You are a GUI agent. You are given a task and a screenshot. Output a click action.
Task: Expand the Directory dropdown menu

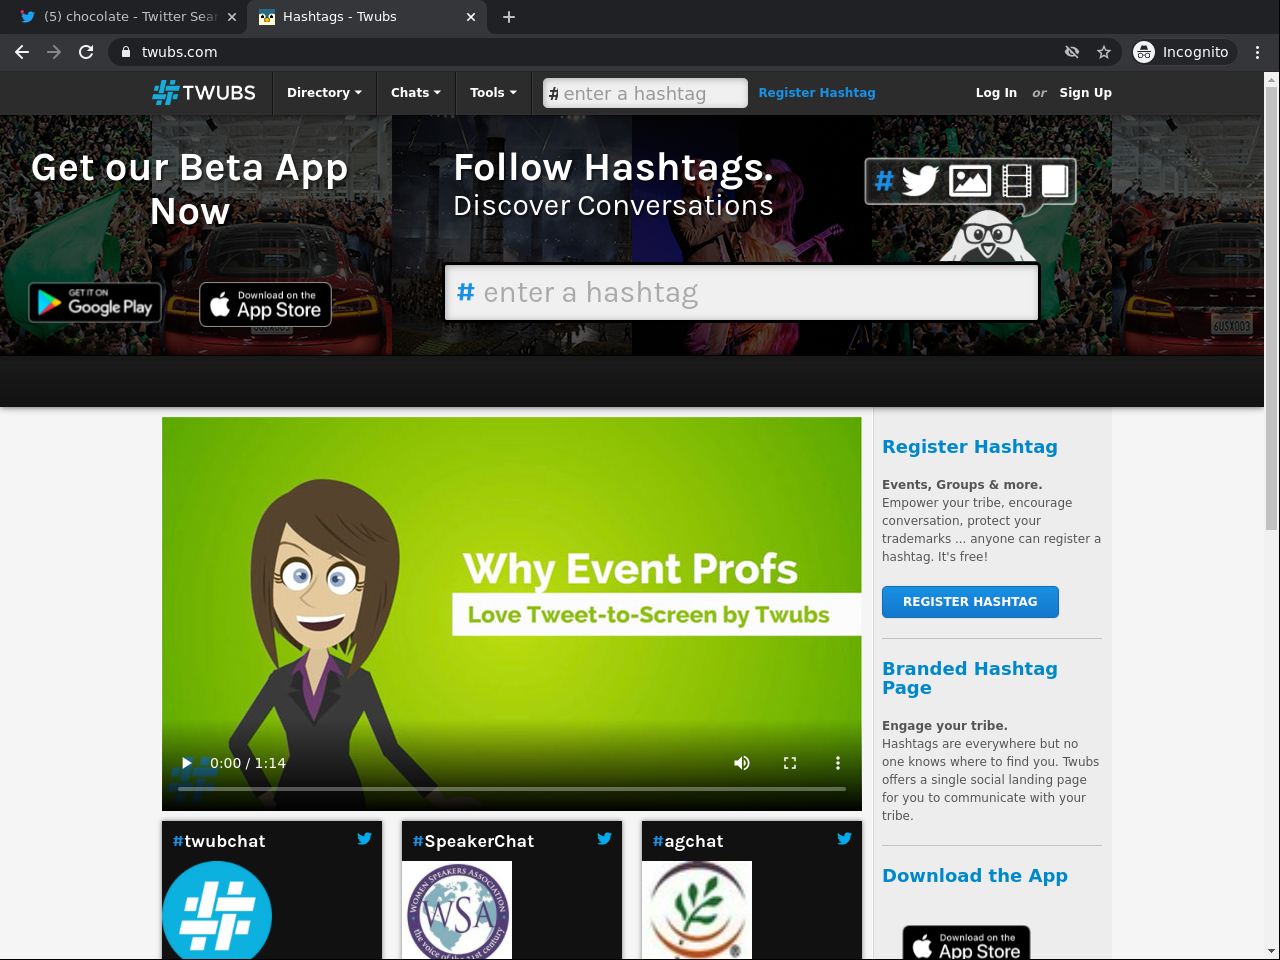324,93
